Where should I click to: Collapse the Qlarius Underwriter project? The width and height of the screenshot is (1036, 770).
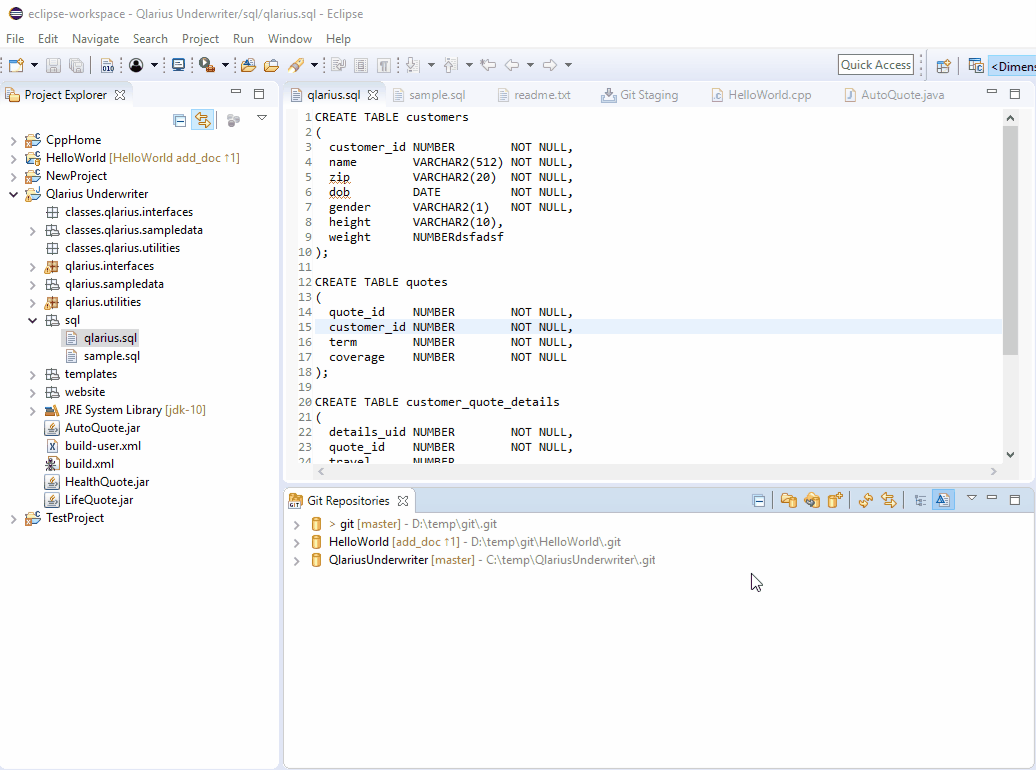click(13, 194)
